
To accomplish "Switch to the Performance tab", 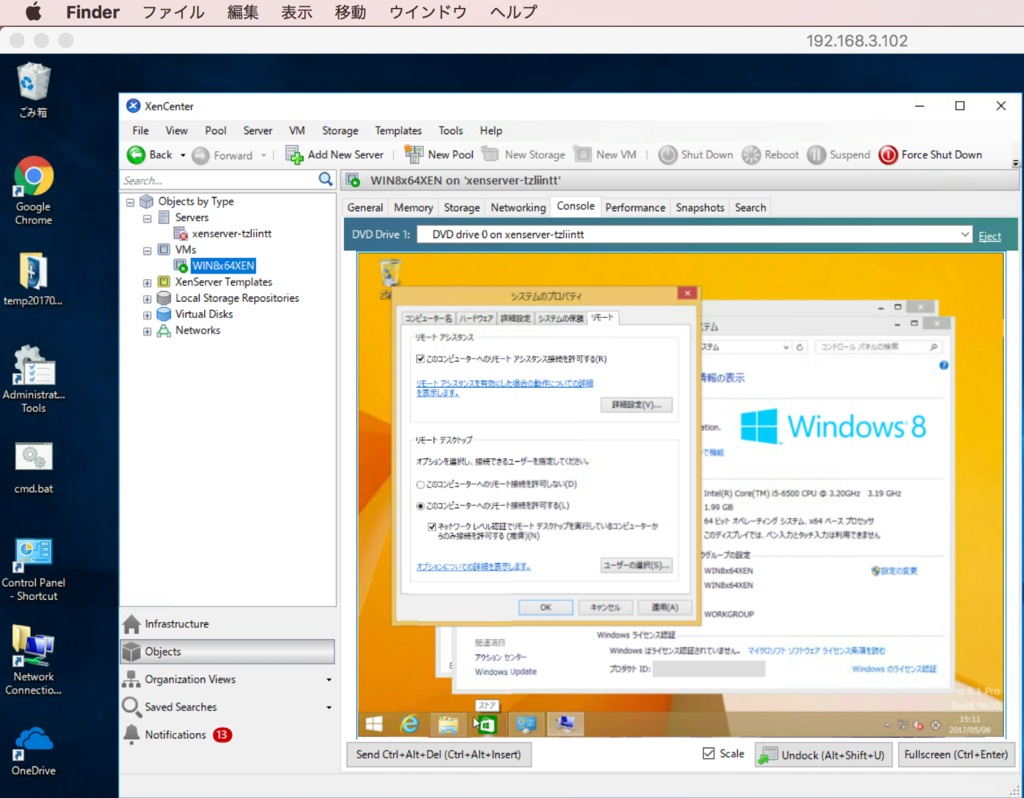I will (635, 207).
